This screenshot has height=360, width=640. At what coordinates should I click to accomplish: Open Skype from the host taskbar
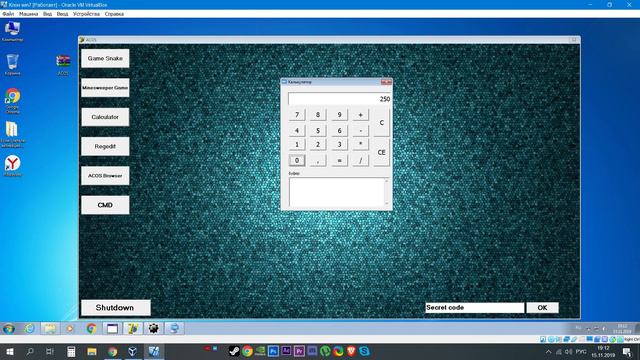(x=364, y=351)
